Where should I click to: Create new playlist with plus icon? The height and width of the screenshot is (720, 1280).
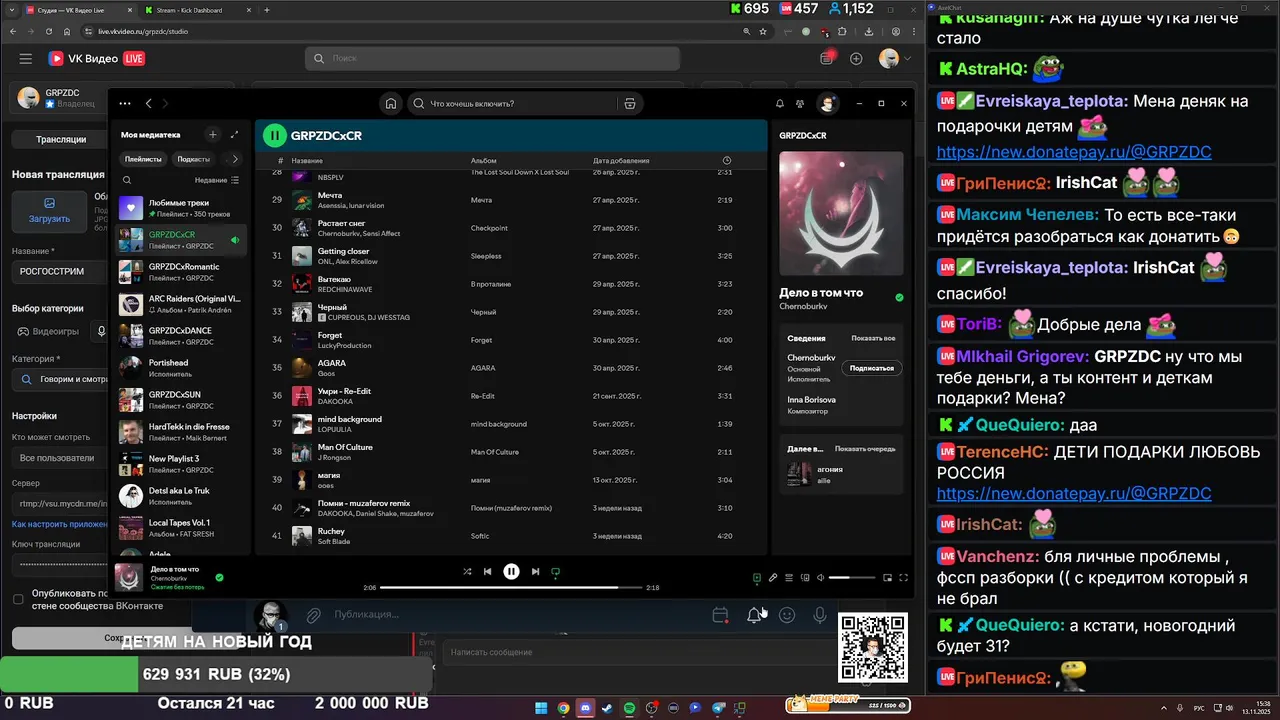(x=212, y=134)
